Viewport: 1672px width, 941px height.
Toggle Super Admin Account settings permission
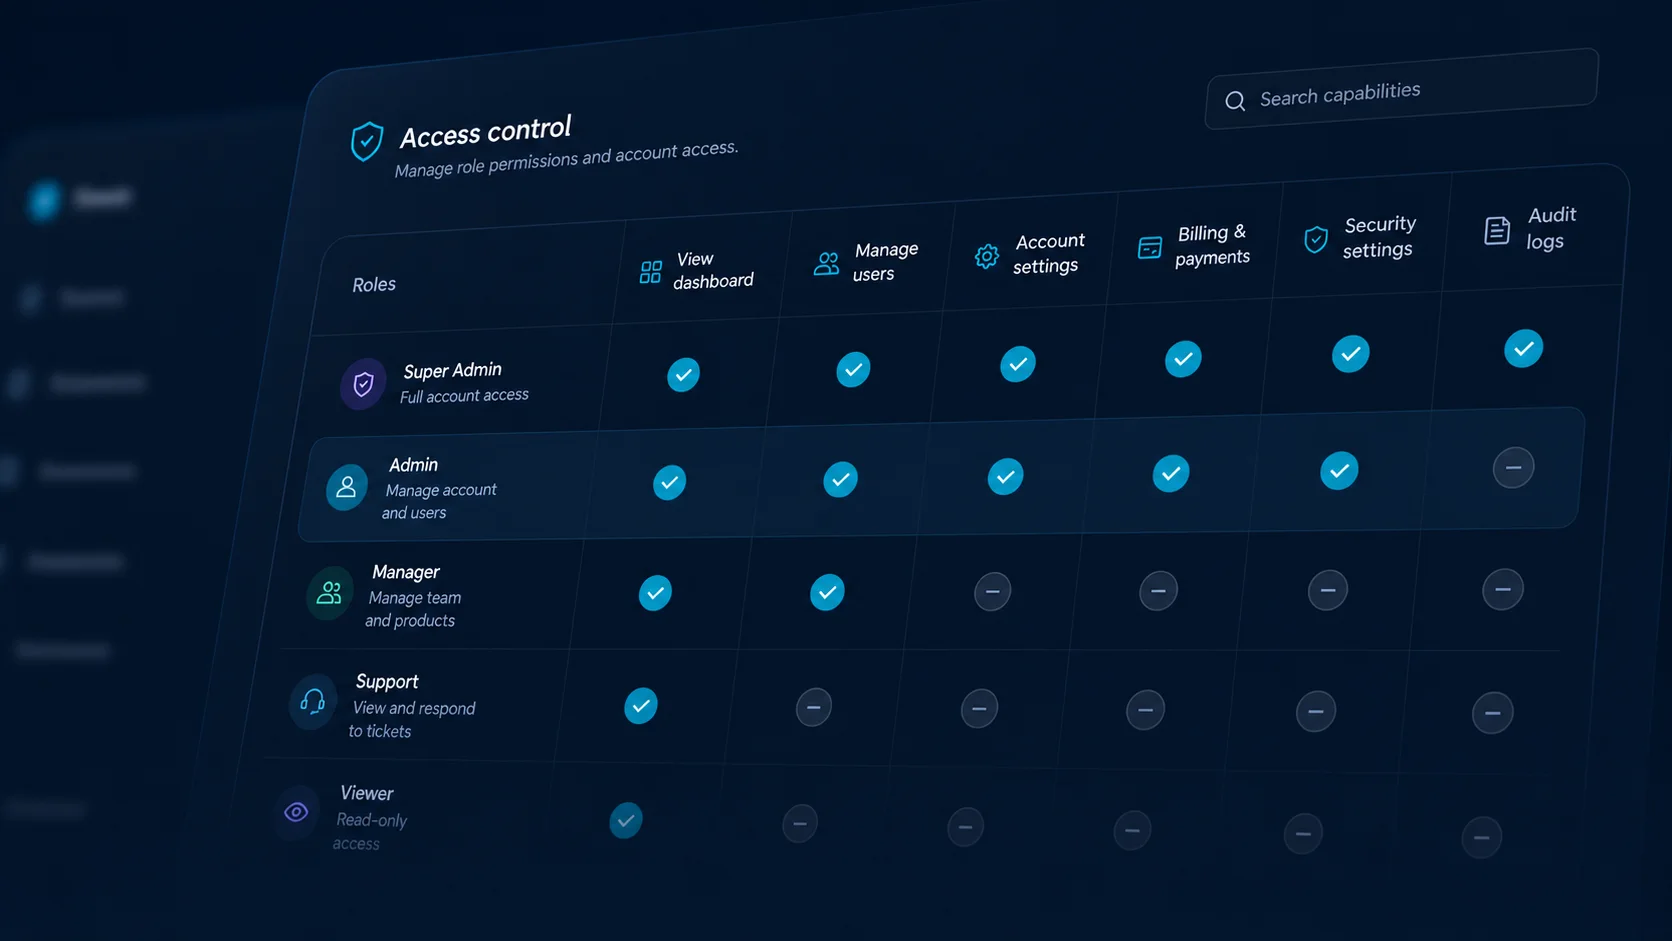pyautogui.click(x=1018, y=364)
